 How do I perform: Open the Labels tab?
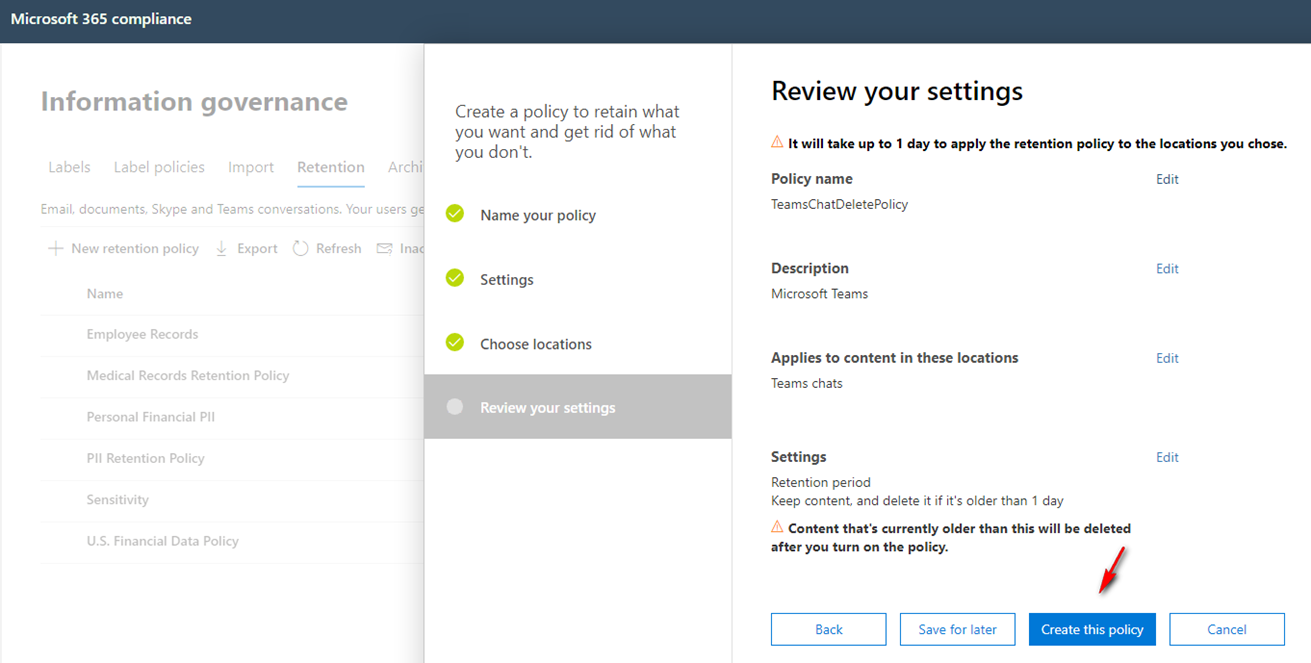[69, 167]
